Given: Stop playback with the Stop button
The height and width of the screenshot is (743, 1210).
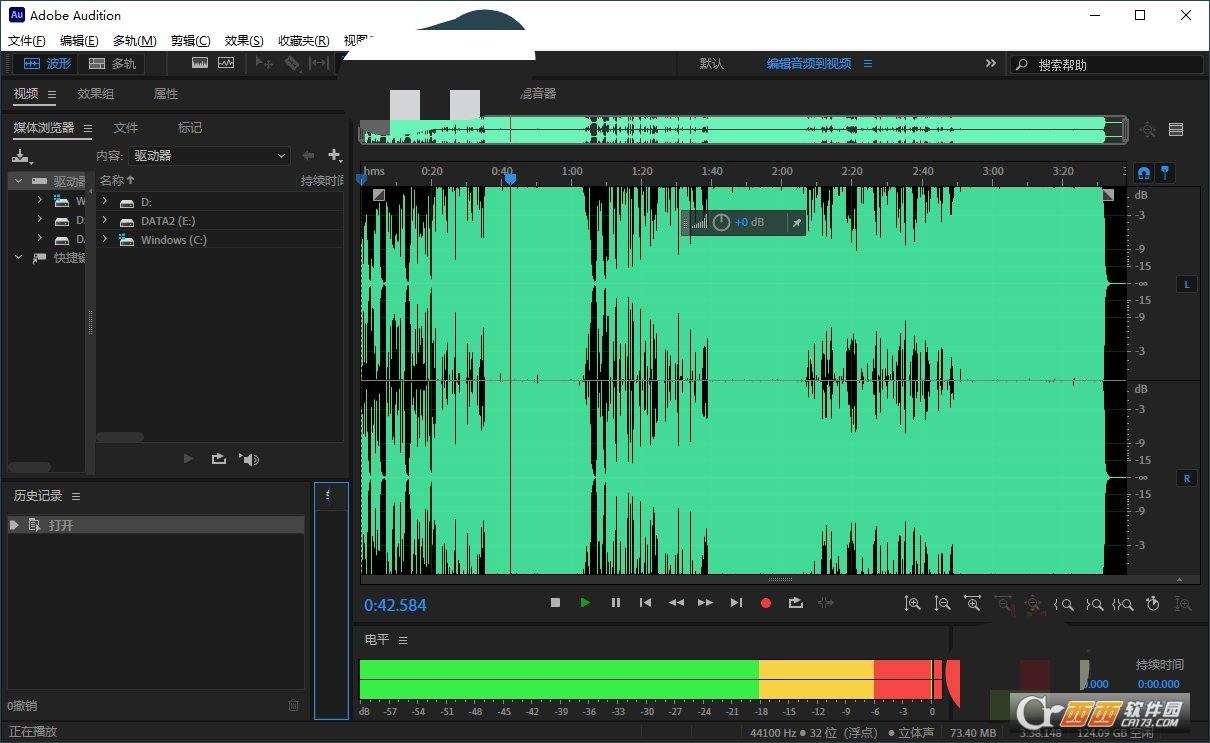Looking at the screenshot, I should (x=555, y=603).
